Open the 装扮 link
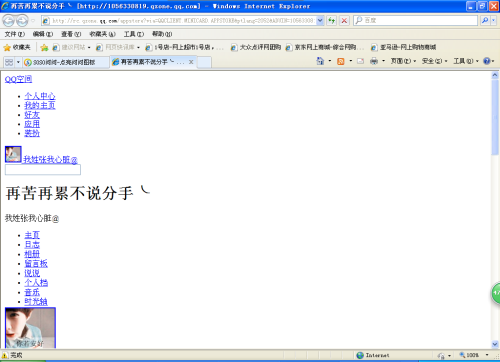The height and width of the screenshot is (362, 500). click(32, 133)
